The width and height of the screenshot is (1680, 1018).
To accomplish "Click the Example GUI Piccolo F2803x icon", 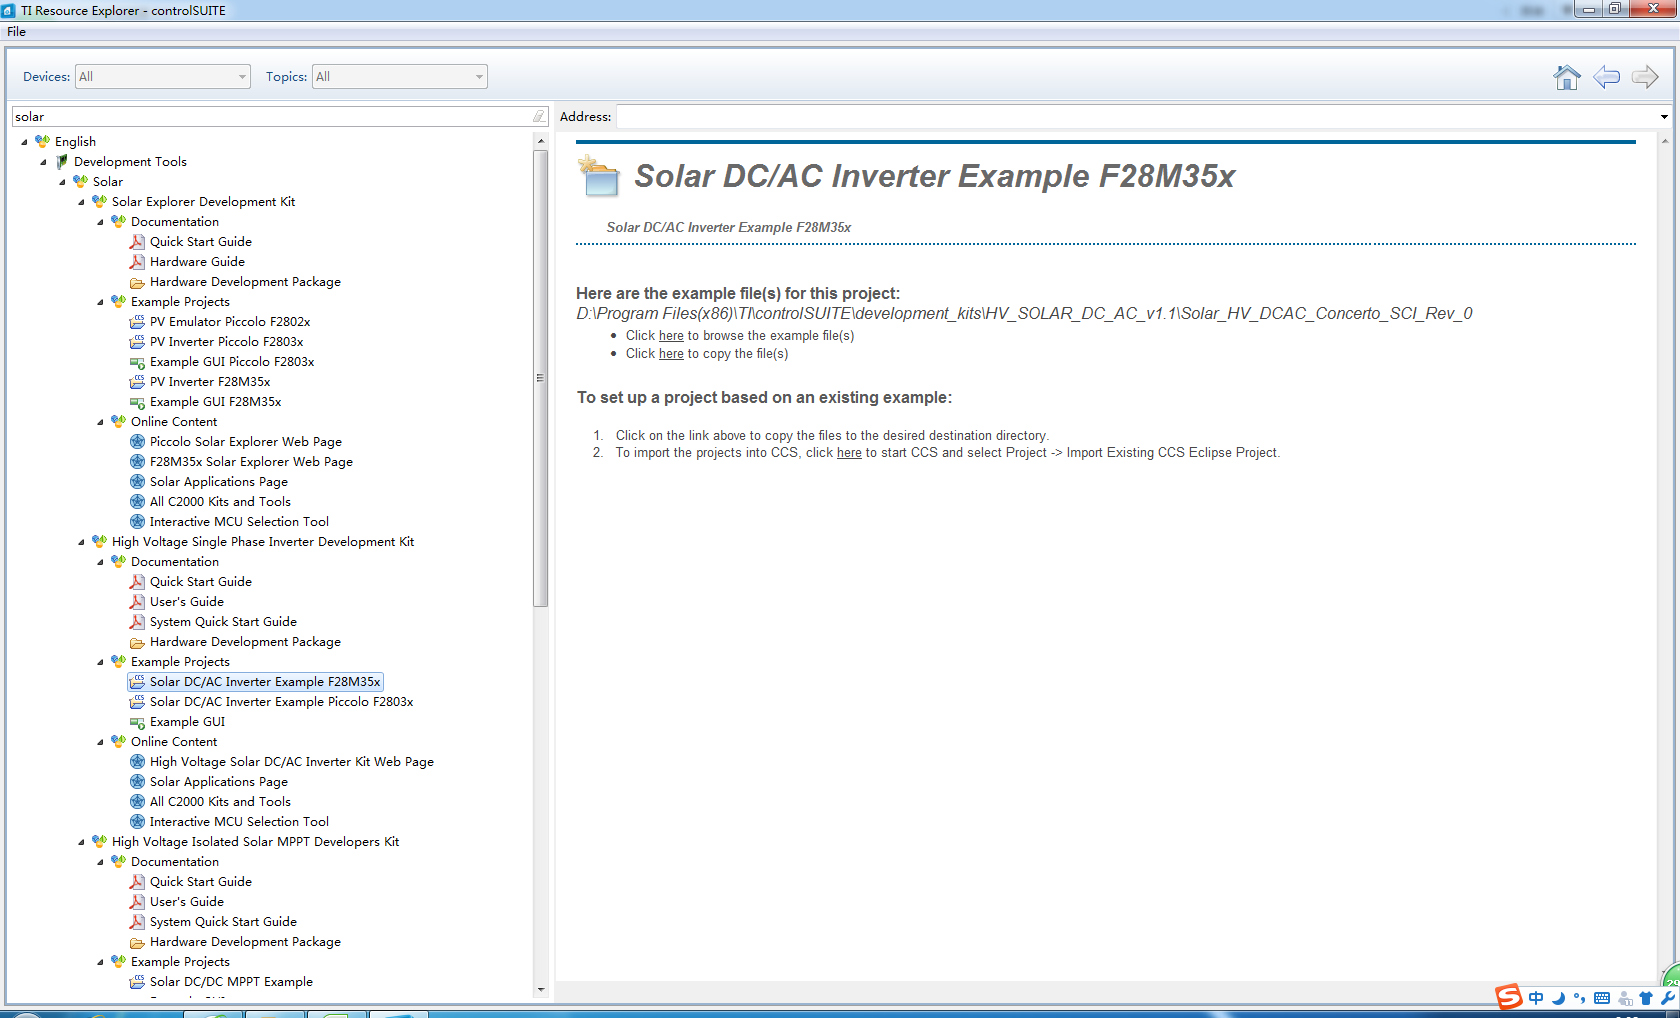I will pos(137,362).
